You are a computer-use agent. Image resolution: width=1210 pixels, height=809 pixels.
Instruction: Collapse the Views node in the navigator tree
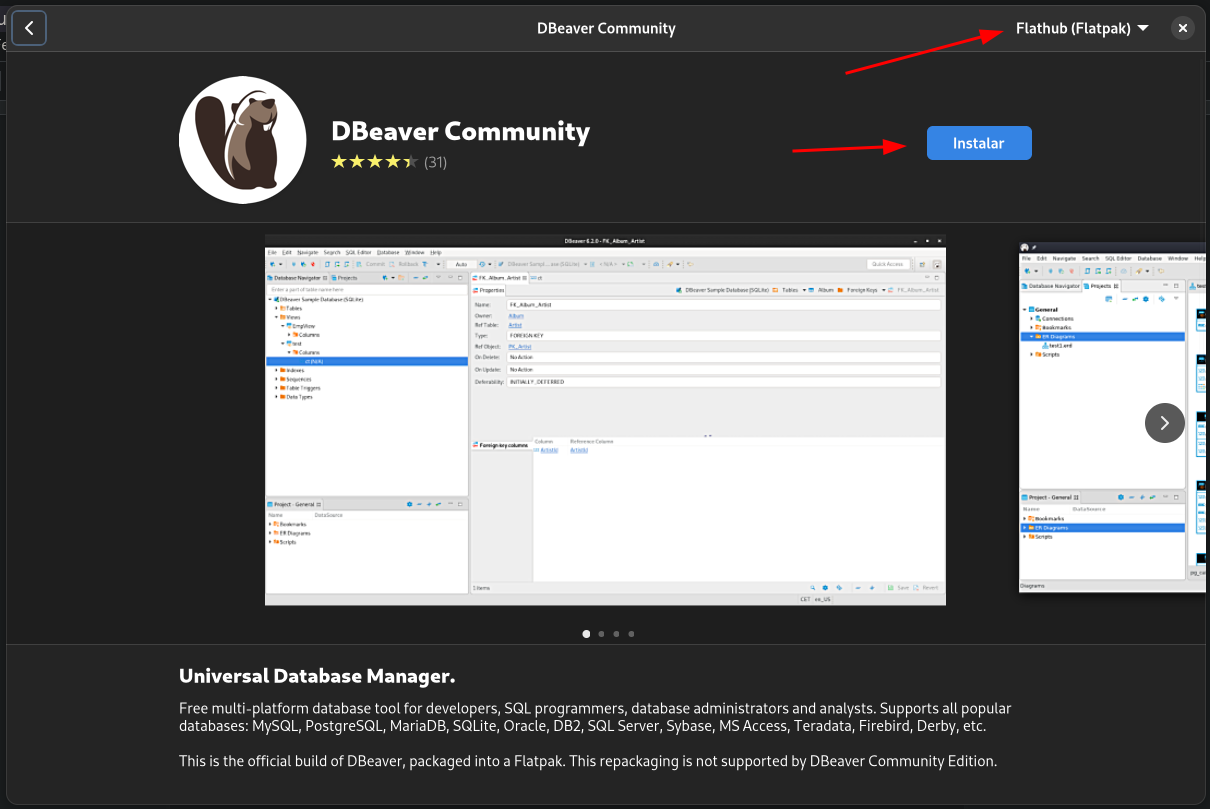coord(276,317)
